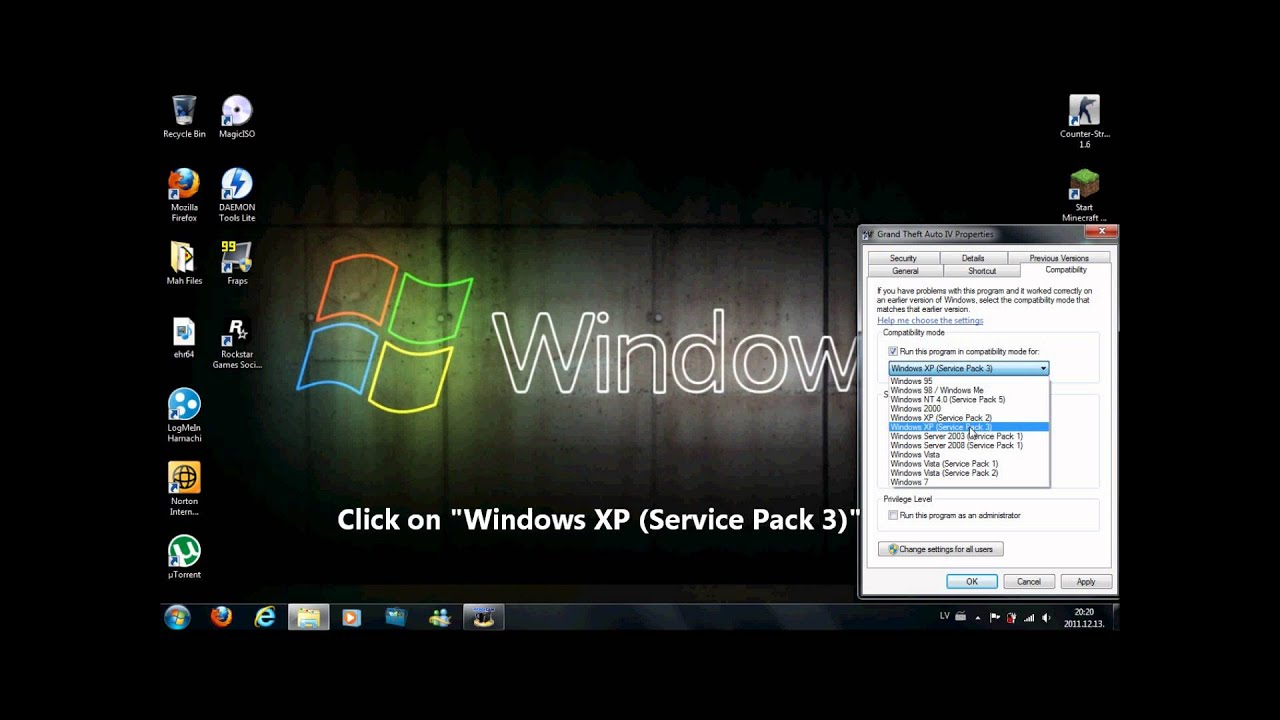The height and width of the screenshot is (720, 1280).
Task: Select the µTorrent desktop icon
Action: [x=184, y=557]
